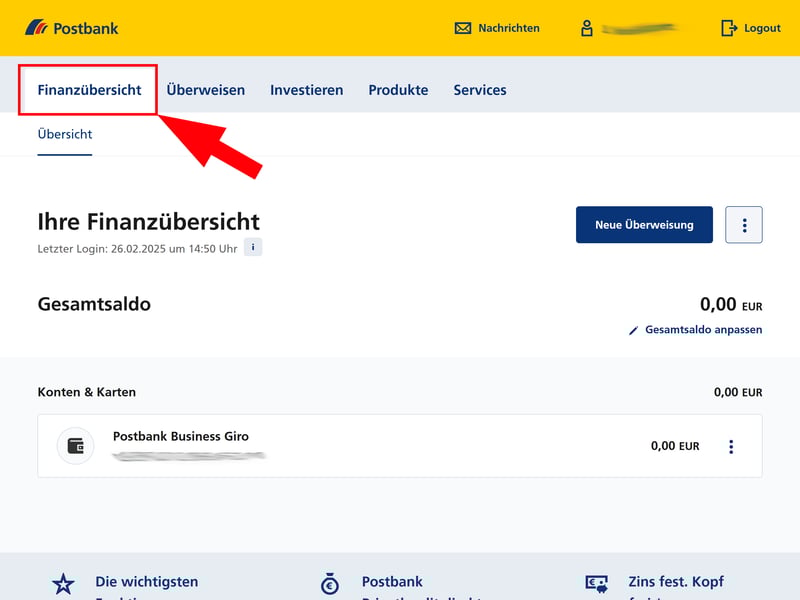This screenshot has height=600, width=800.
Task: Open last login info icon
Action: point(253,247)
